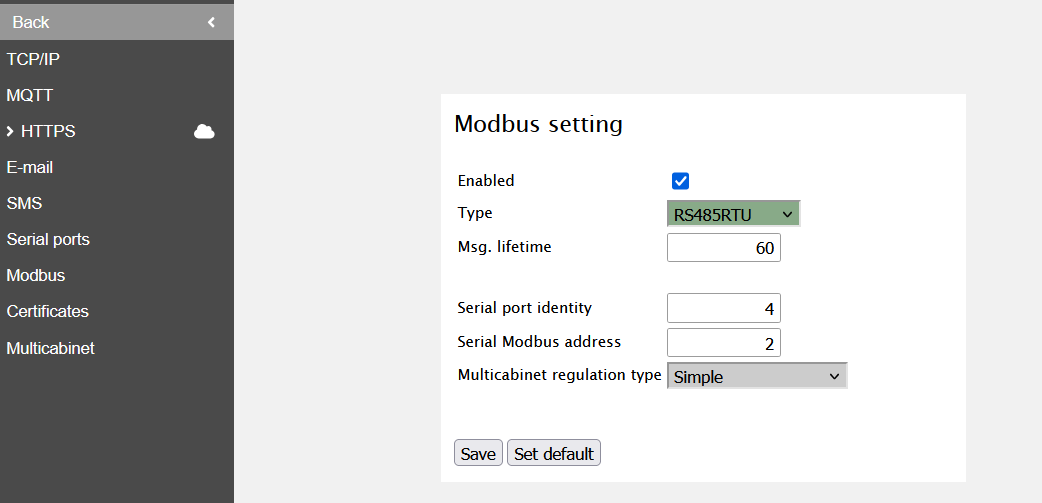Select E-mail in the sidebar
Viewport: 1042px width, 503px height.
pos(30,167)
